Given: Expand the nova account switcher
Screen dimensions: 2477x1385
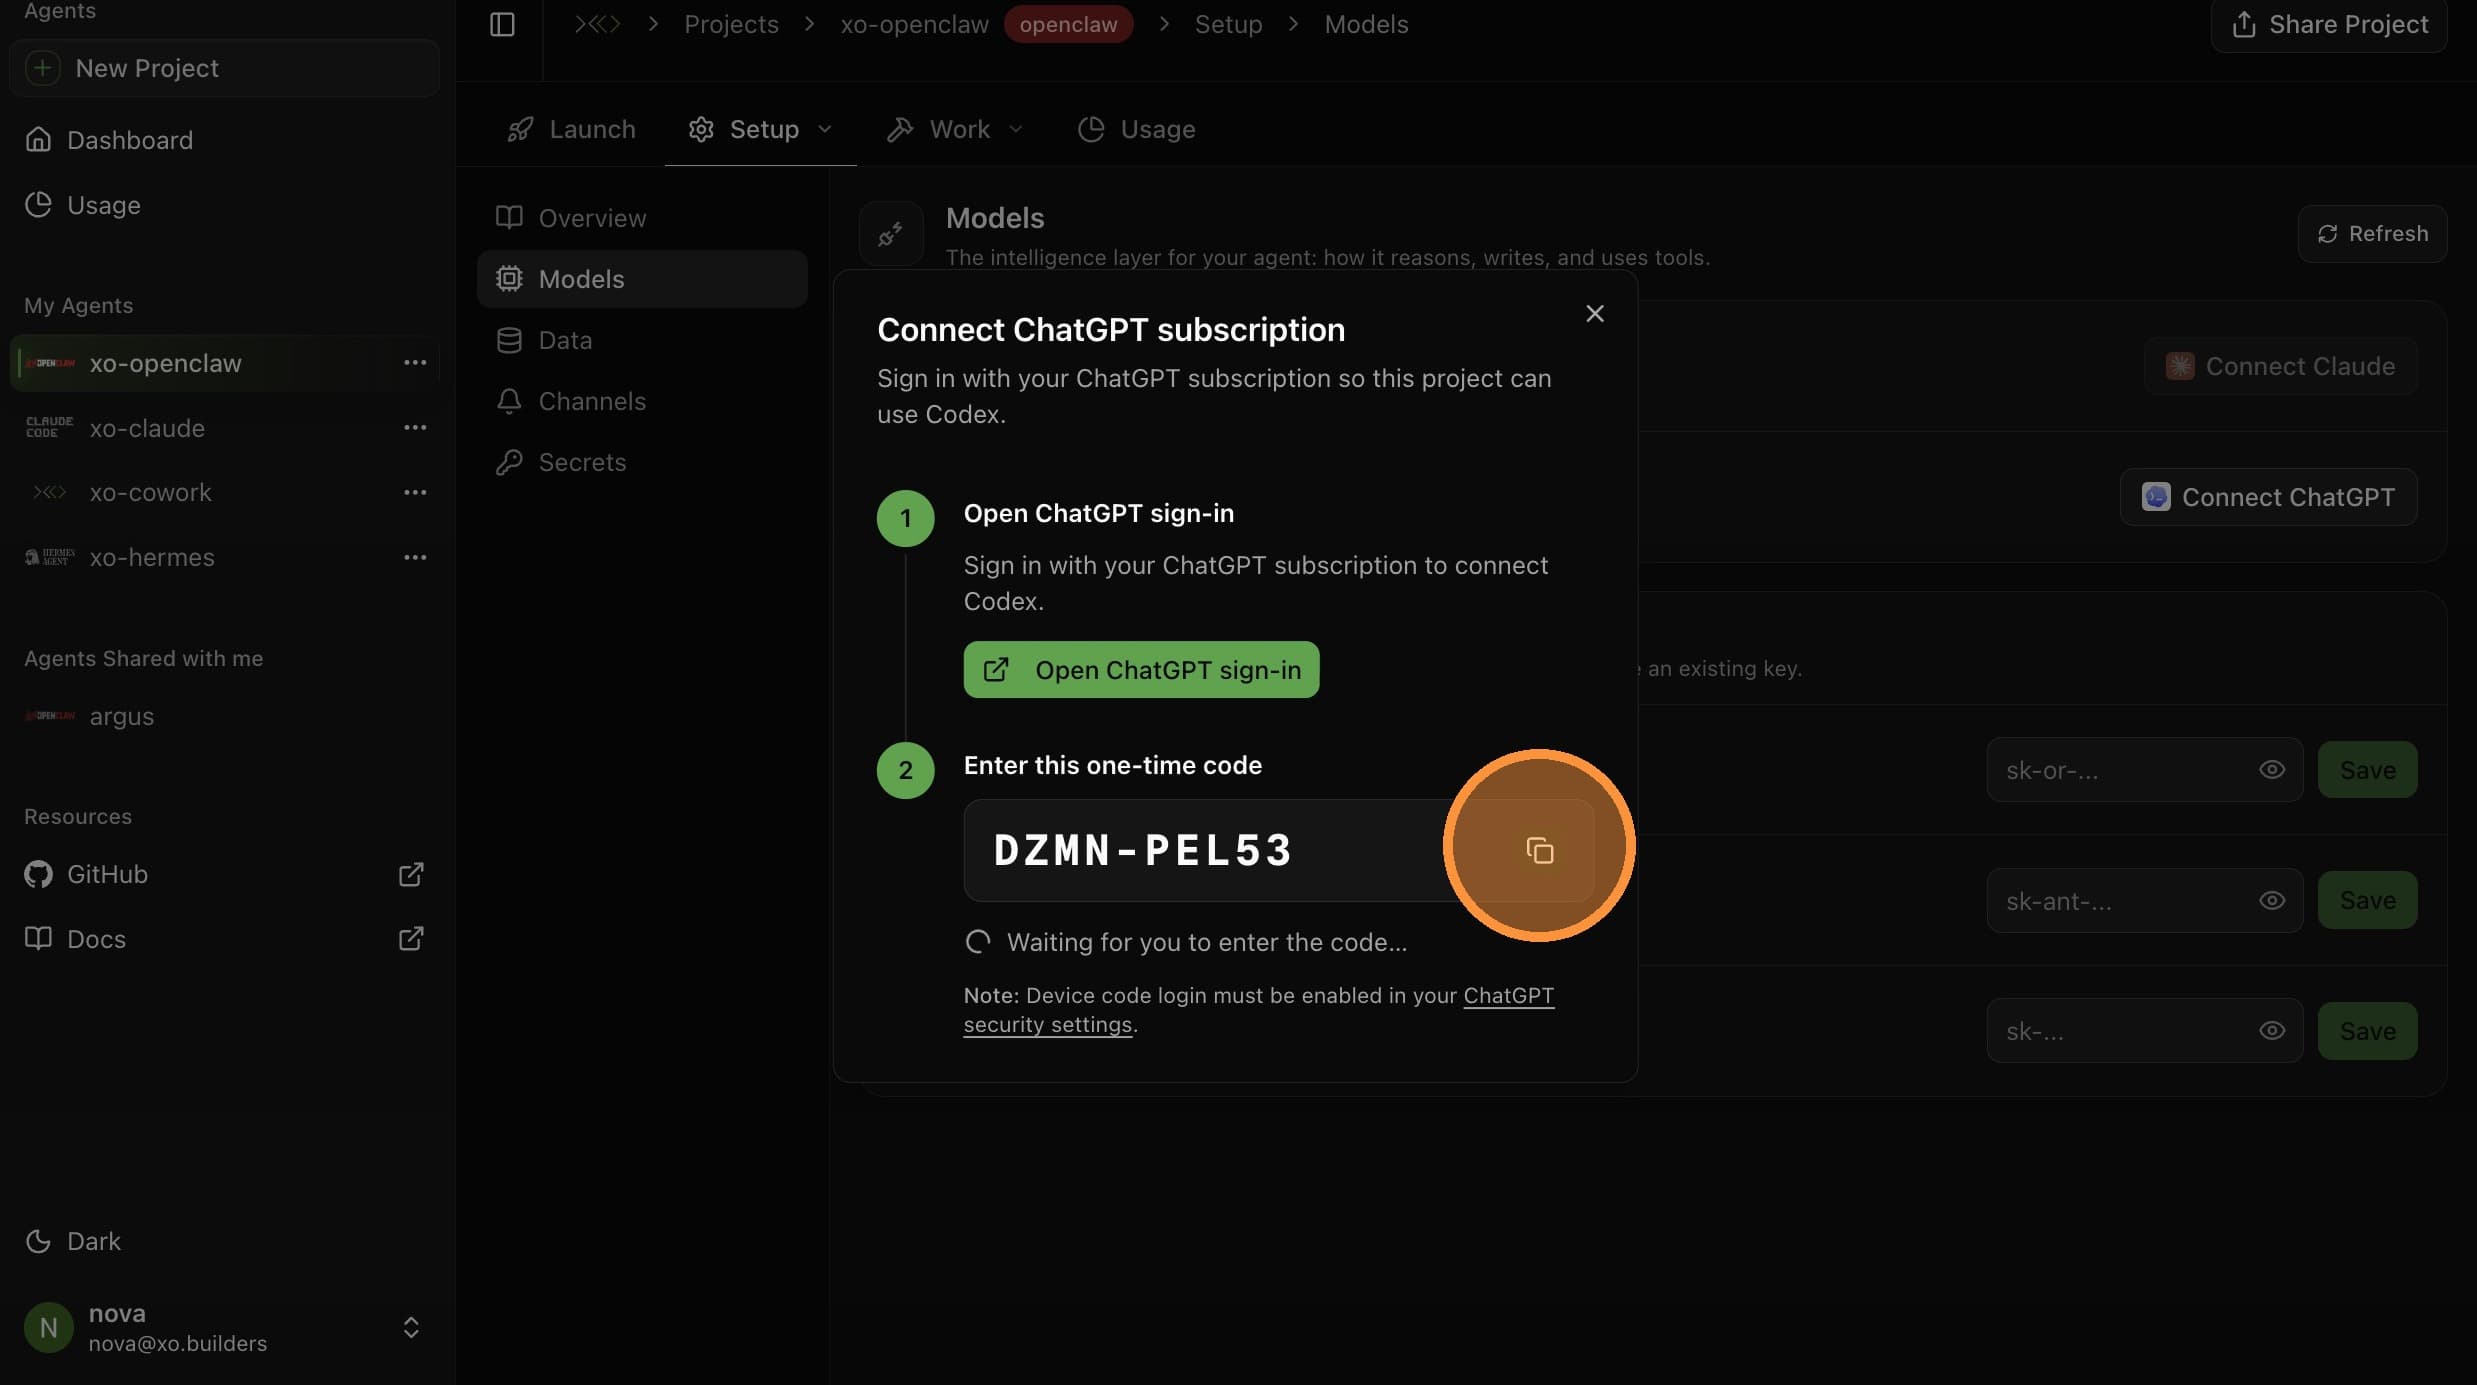Looking at the screenshot, I should (x=411, y=1327).
